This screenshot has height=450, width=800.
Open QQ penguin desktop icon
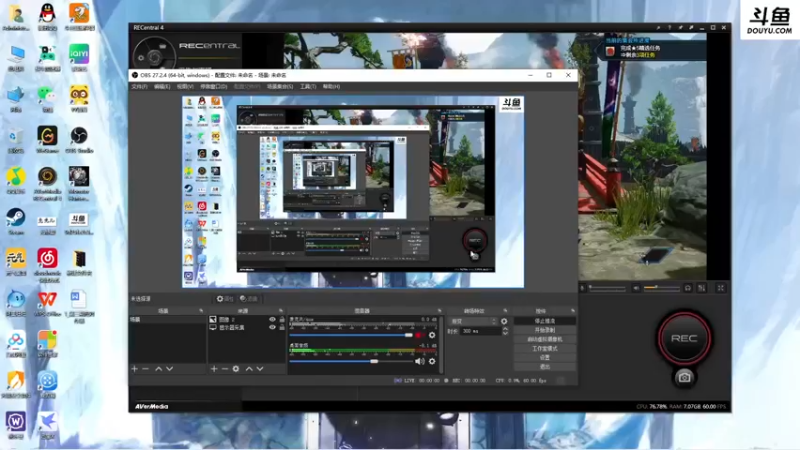click(47, 16)
